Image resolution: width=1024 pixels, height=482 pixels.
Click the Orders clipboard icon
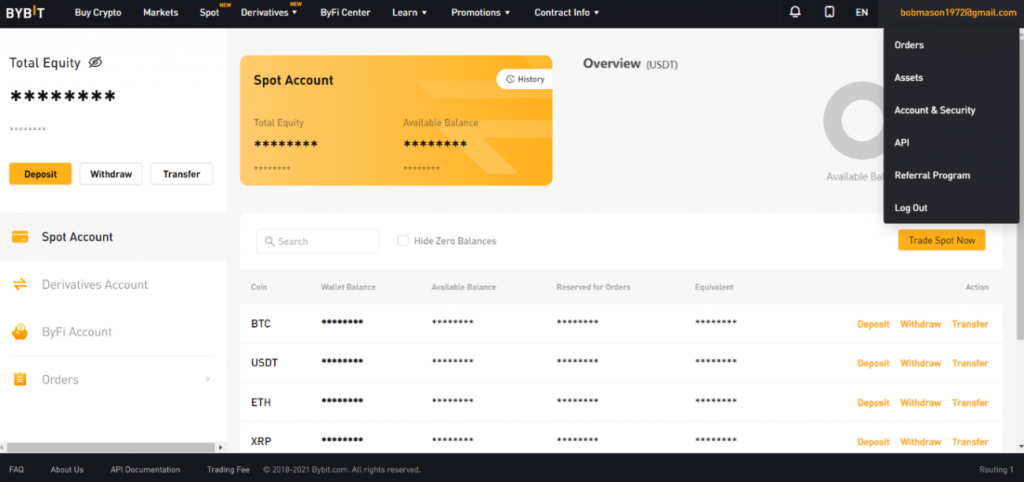(x=20, y=379)
